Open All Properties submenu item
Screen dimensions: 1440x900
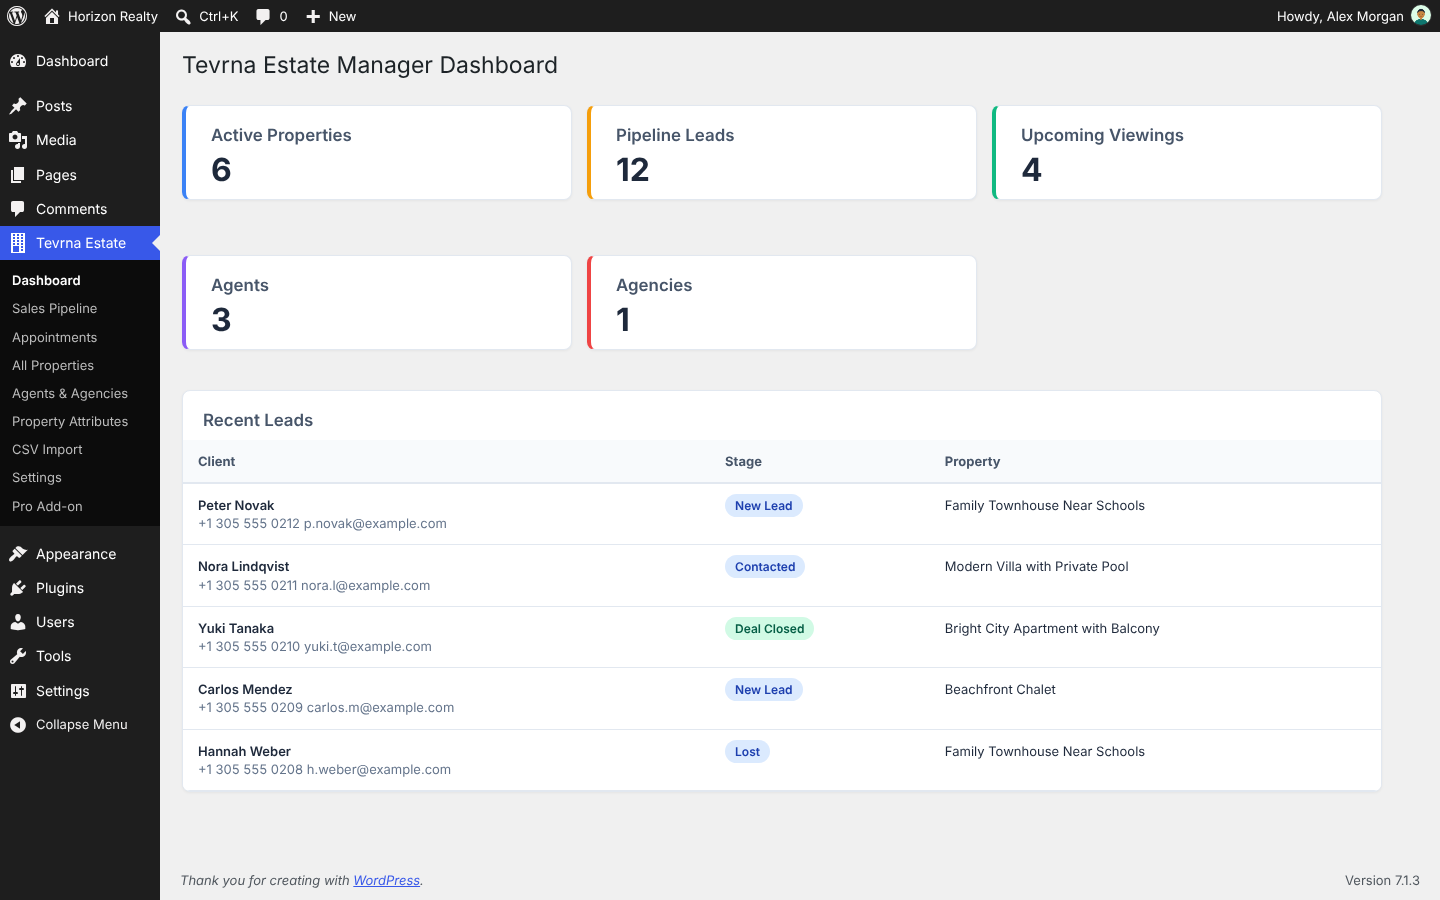pos(53,366)
